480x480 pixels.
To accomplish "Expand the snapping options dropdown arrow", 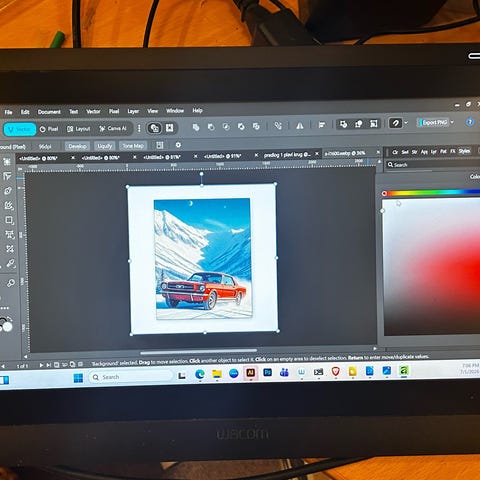I will click(406, 123).
